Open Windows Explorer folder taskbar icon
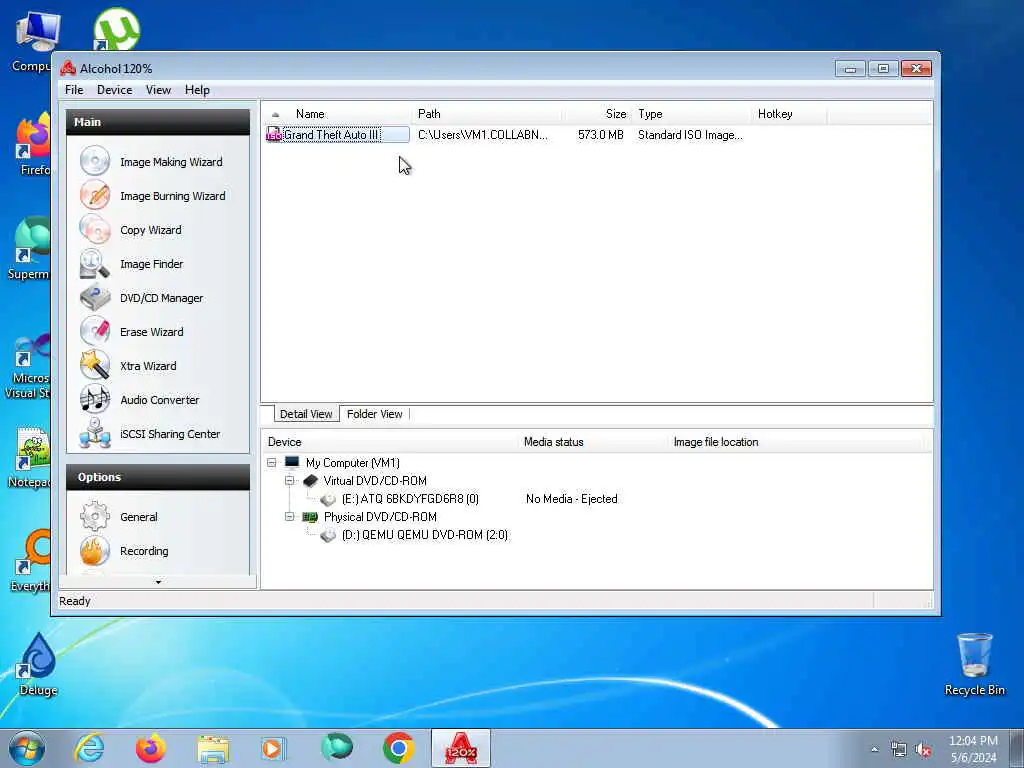The height and width of the screenshot is (768, 1024). coord(213,748)
